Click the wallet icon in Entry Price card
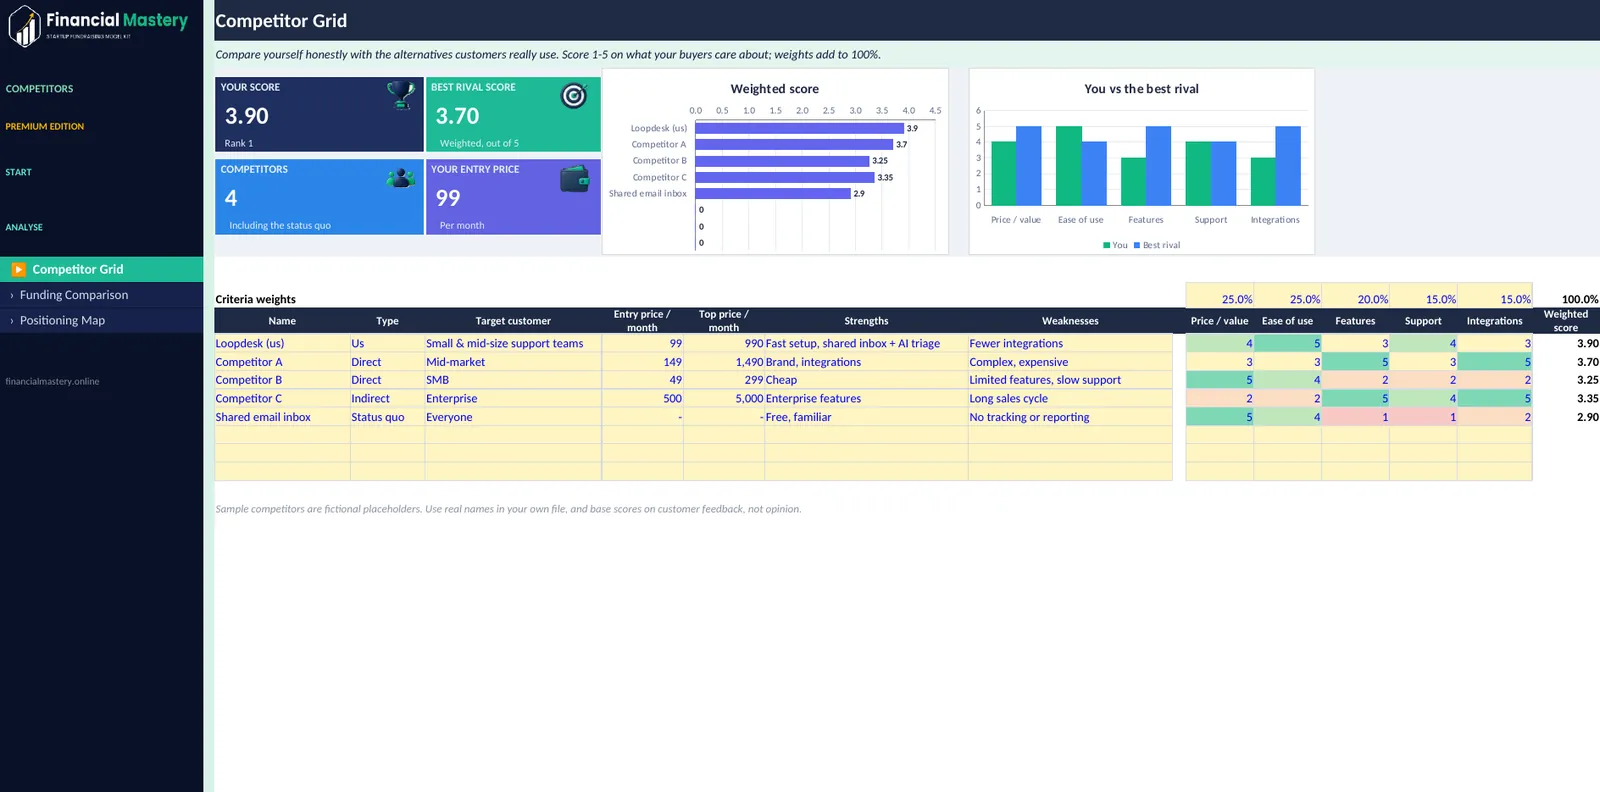Screen dimensions: 1600x792 (x=575, y=178)
